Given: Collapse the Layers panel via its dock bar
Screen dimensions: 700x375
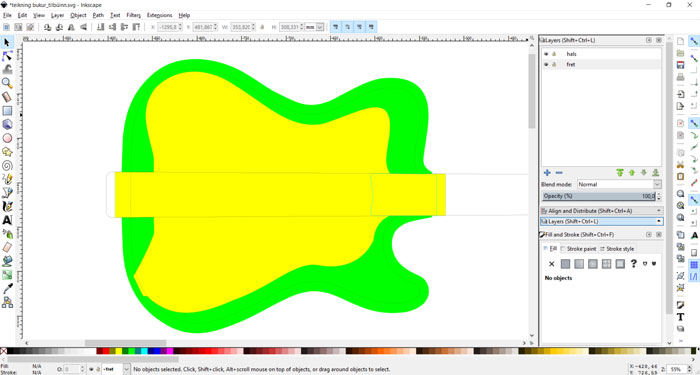Looking at the screenshot, I should coord(601,221).
